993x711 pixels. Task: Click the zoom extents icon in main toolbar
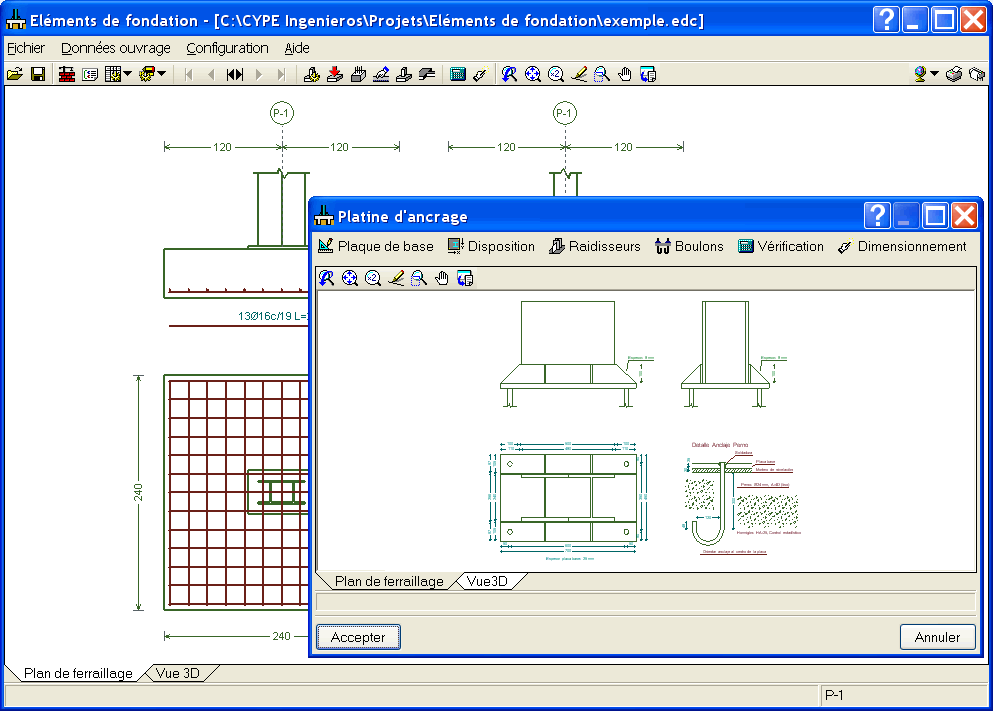(x=533, y=74)
